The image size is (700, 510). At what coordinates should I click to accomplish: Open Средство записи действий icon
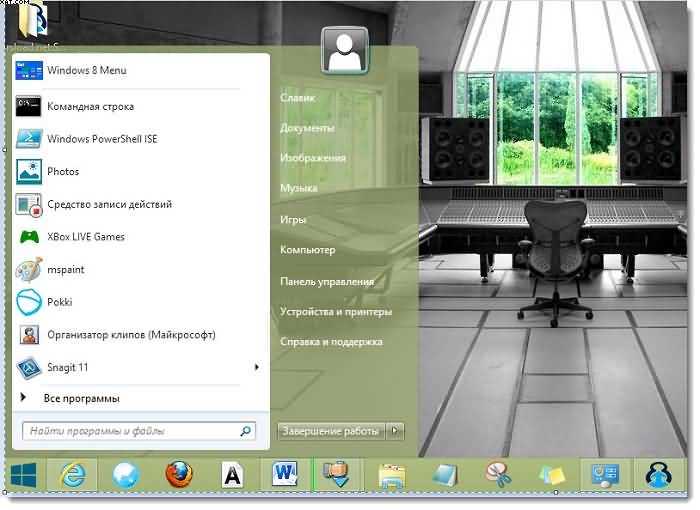coord(29,205)
